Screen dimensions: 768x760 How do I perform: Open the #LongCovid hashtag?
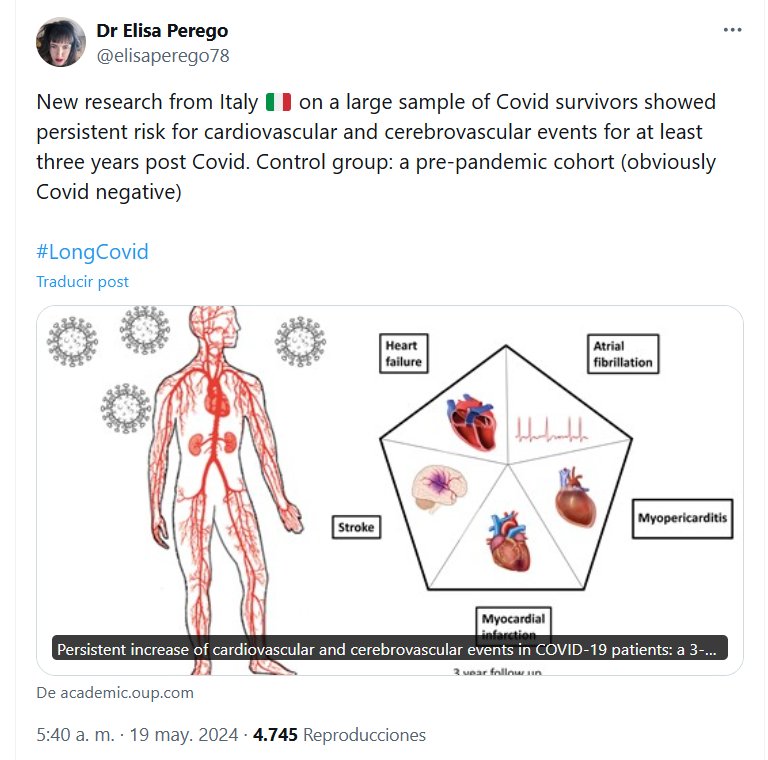click(x=92, y=252)
